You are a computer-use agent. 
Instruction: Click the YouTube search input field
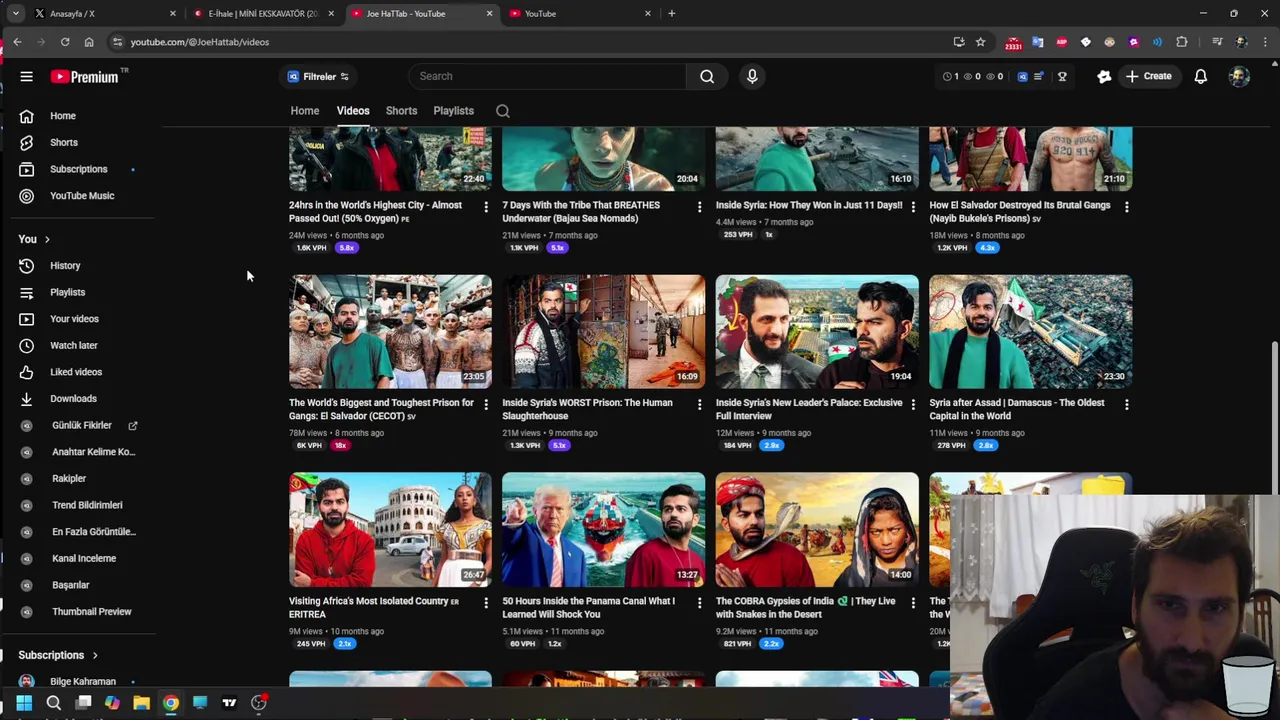(548, 76)
